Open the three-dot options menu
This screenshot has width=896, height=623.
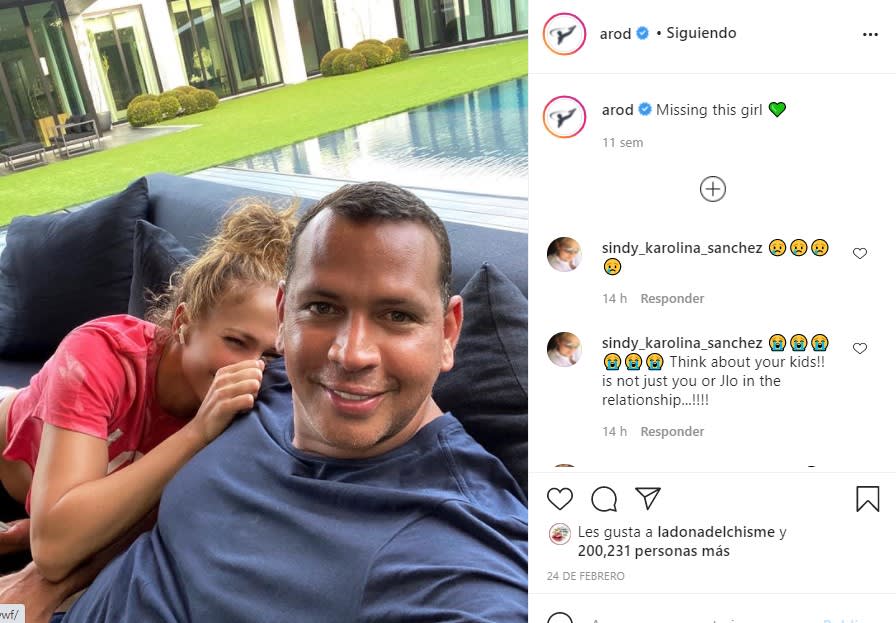coord(870,34)
